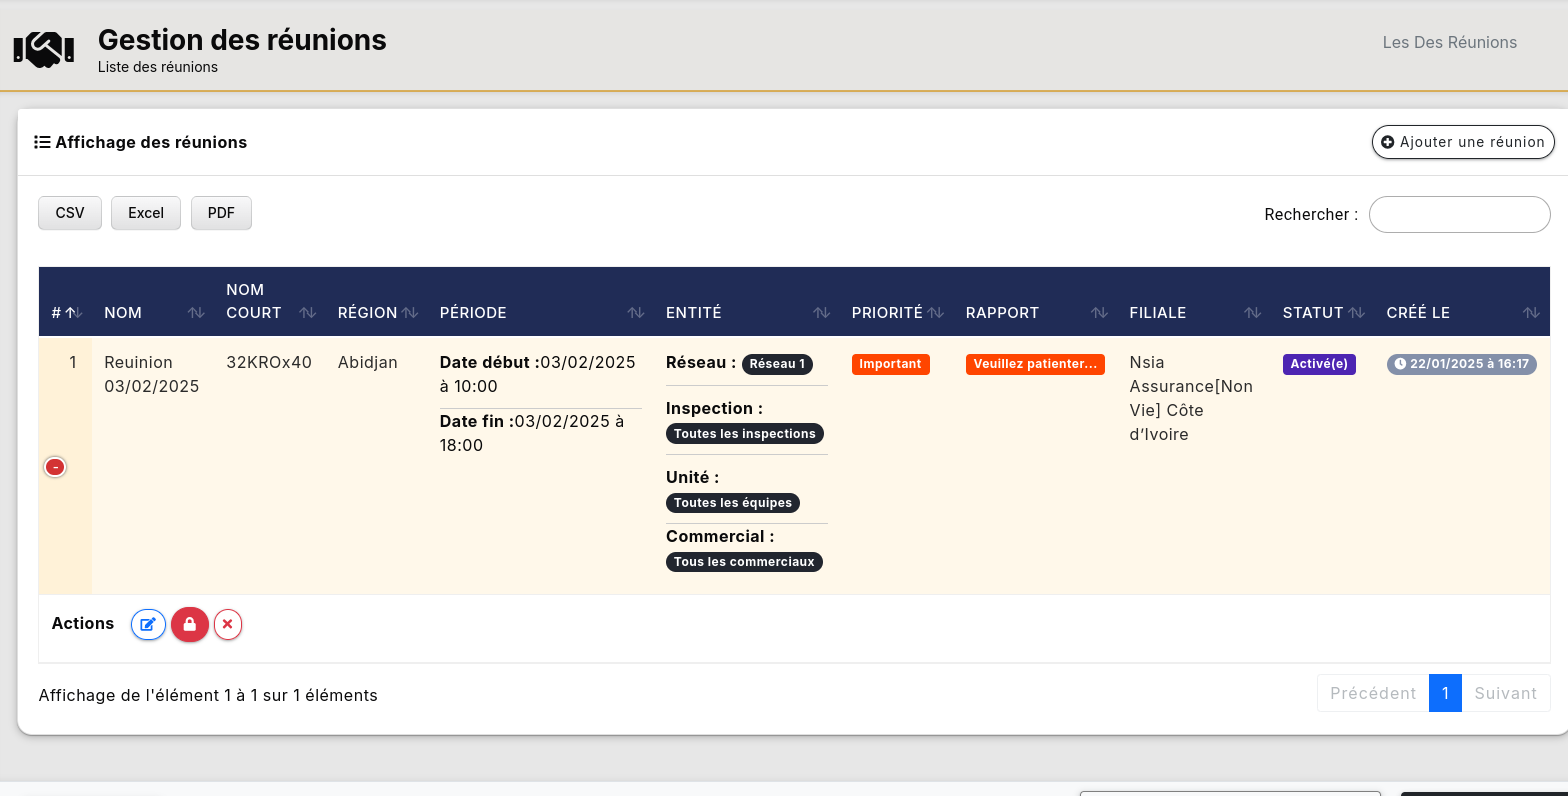Go to pagination page 1
Screen dimensions: 1568x796
1445,693
